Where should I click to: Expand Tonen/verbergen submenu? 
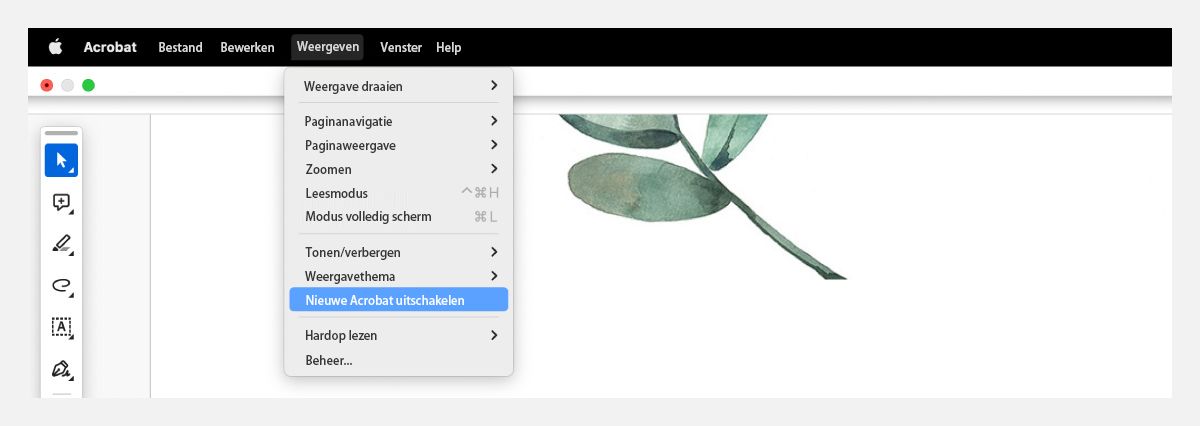(x=399, y=252)
